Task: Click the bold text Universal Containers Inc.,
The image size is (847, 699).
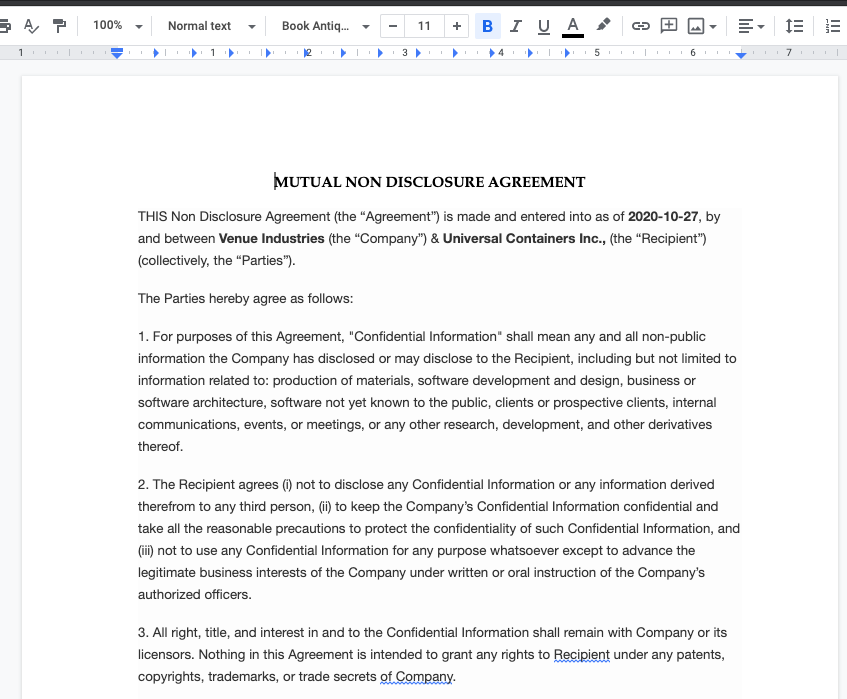Action: click(525, 239)
